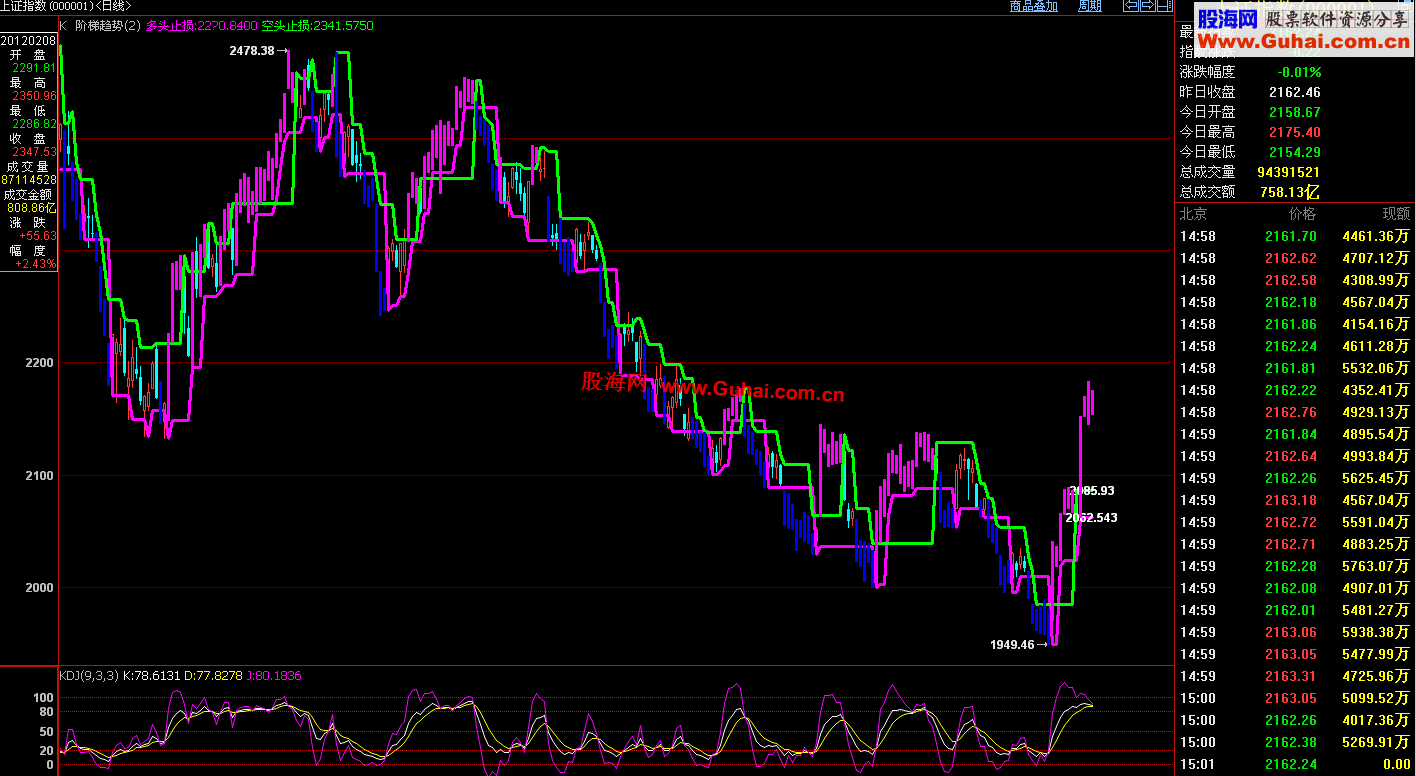The image size is (1416, 776).
Task: Click the tick amount 4895.54万
Action: coord(1377,434)
